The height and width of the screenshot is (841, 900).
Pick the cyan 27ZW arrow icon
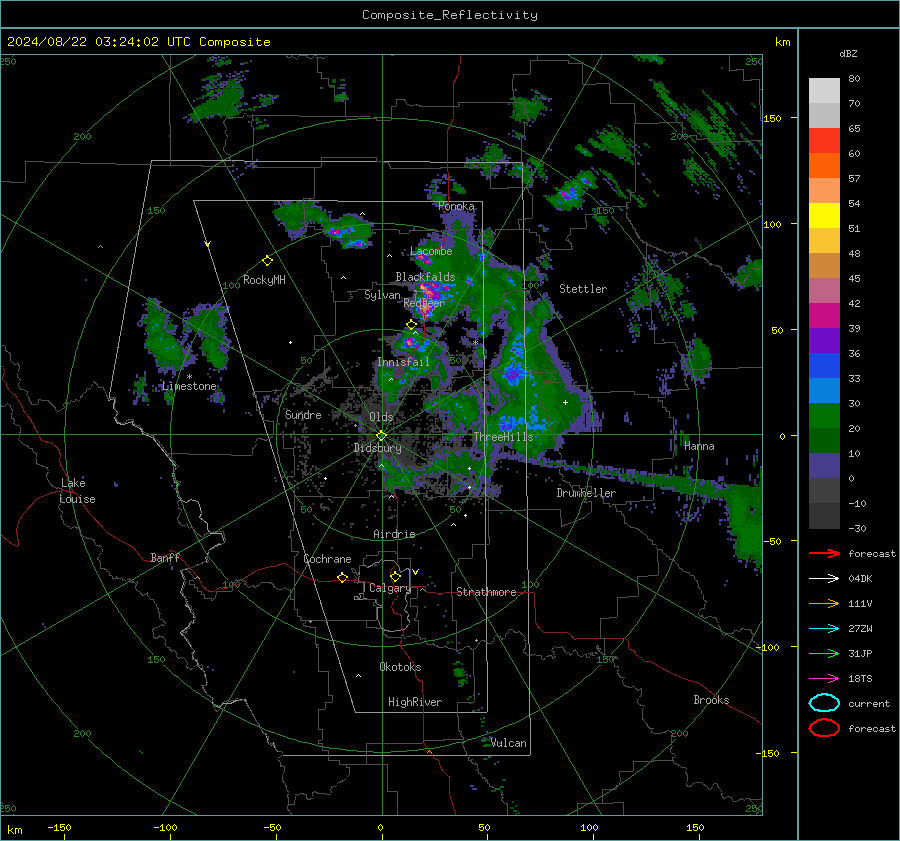pos(824,629)
